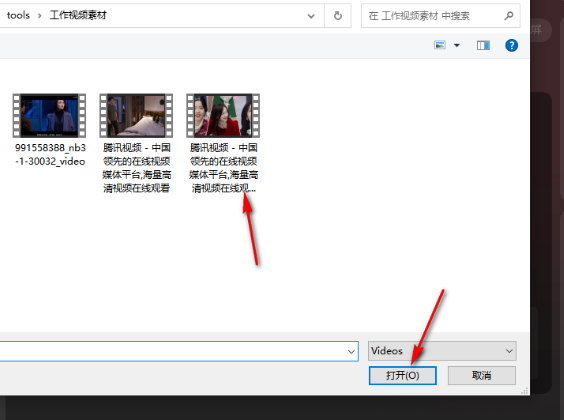This screenshot has height=420, width=564.
Task: Click the 取消 button
Action: [482, 375]
